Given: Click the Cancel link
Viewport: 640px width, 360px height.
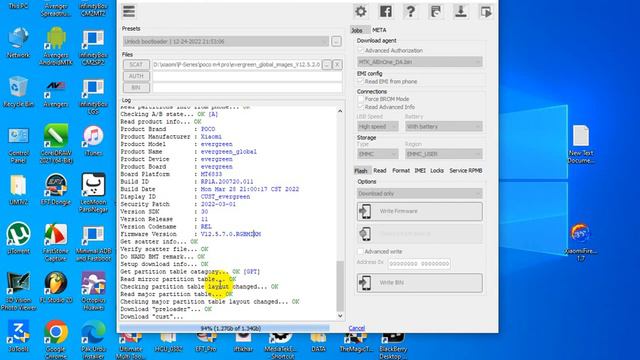Looking at the screenshot, I should point(357,328).
